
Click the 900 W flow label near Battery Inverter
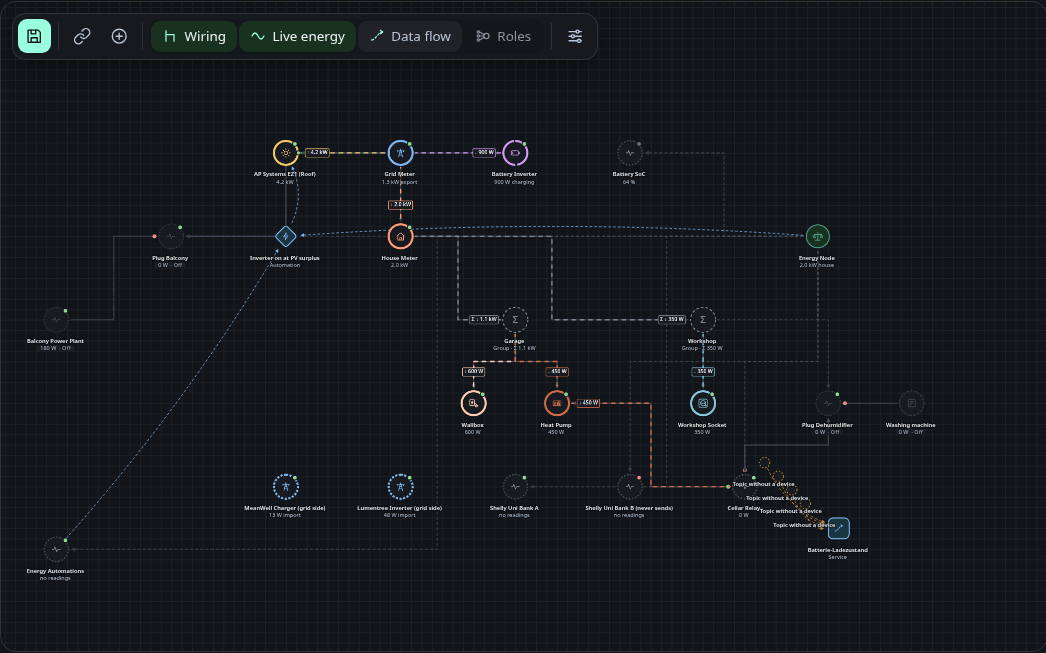pos(484,153)
